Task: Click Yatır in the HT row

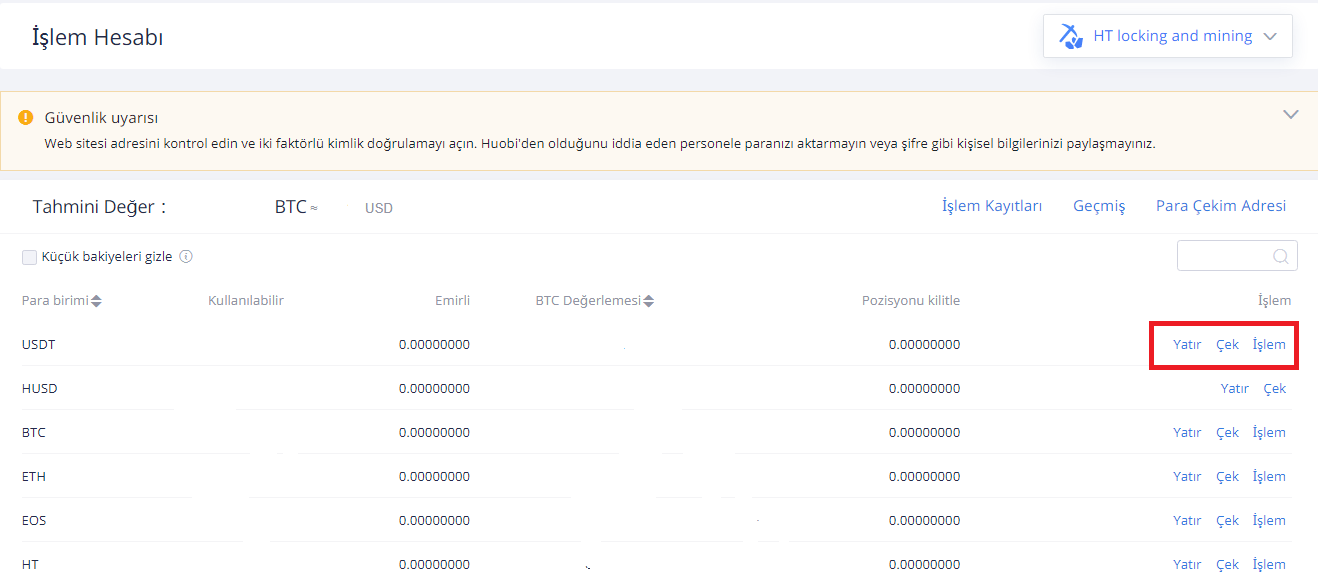Action: tap(1187, 565)
